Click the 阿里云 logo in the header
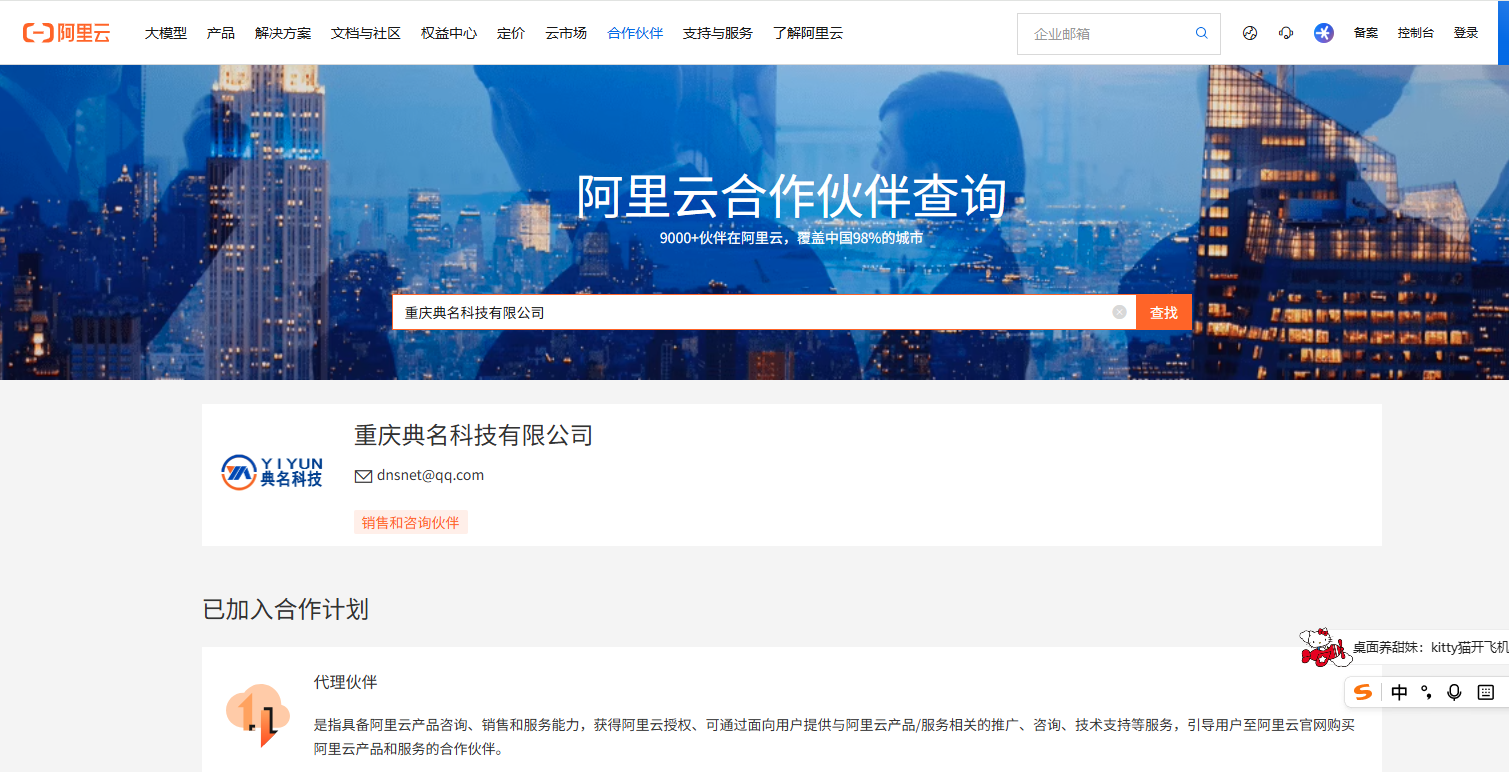This screenshot has height=772, width=1509. pos(66,33)
